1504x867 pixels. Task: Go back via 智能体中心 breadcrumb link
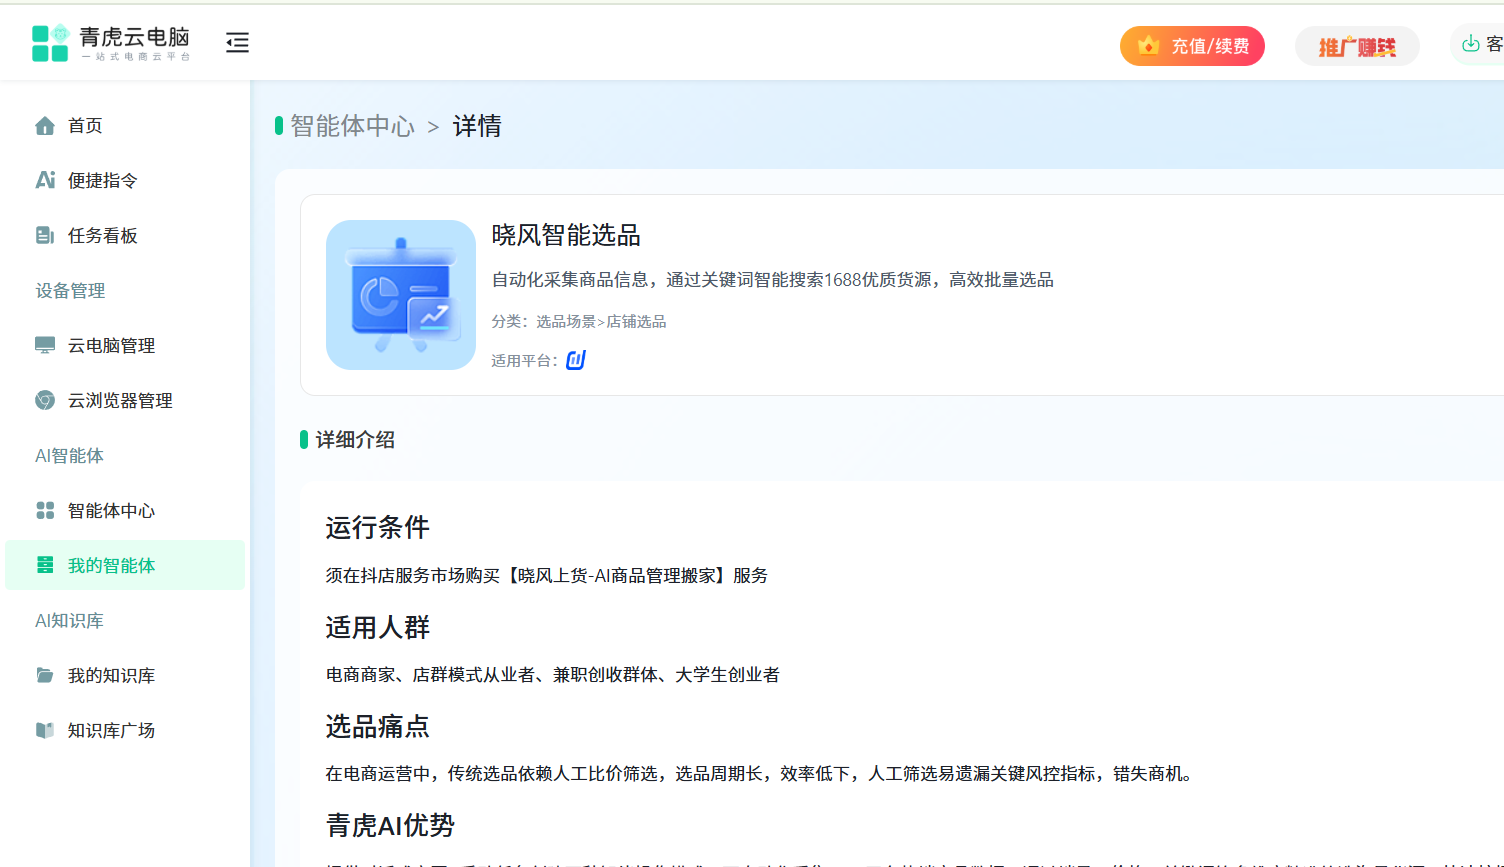click(352, 126)
